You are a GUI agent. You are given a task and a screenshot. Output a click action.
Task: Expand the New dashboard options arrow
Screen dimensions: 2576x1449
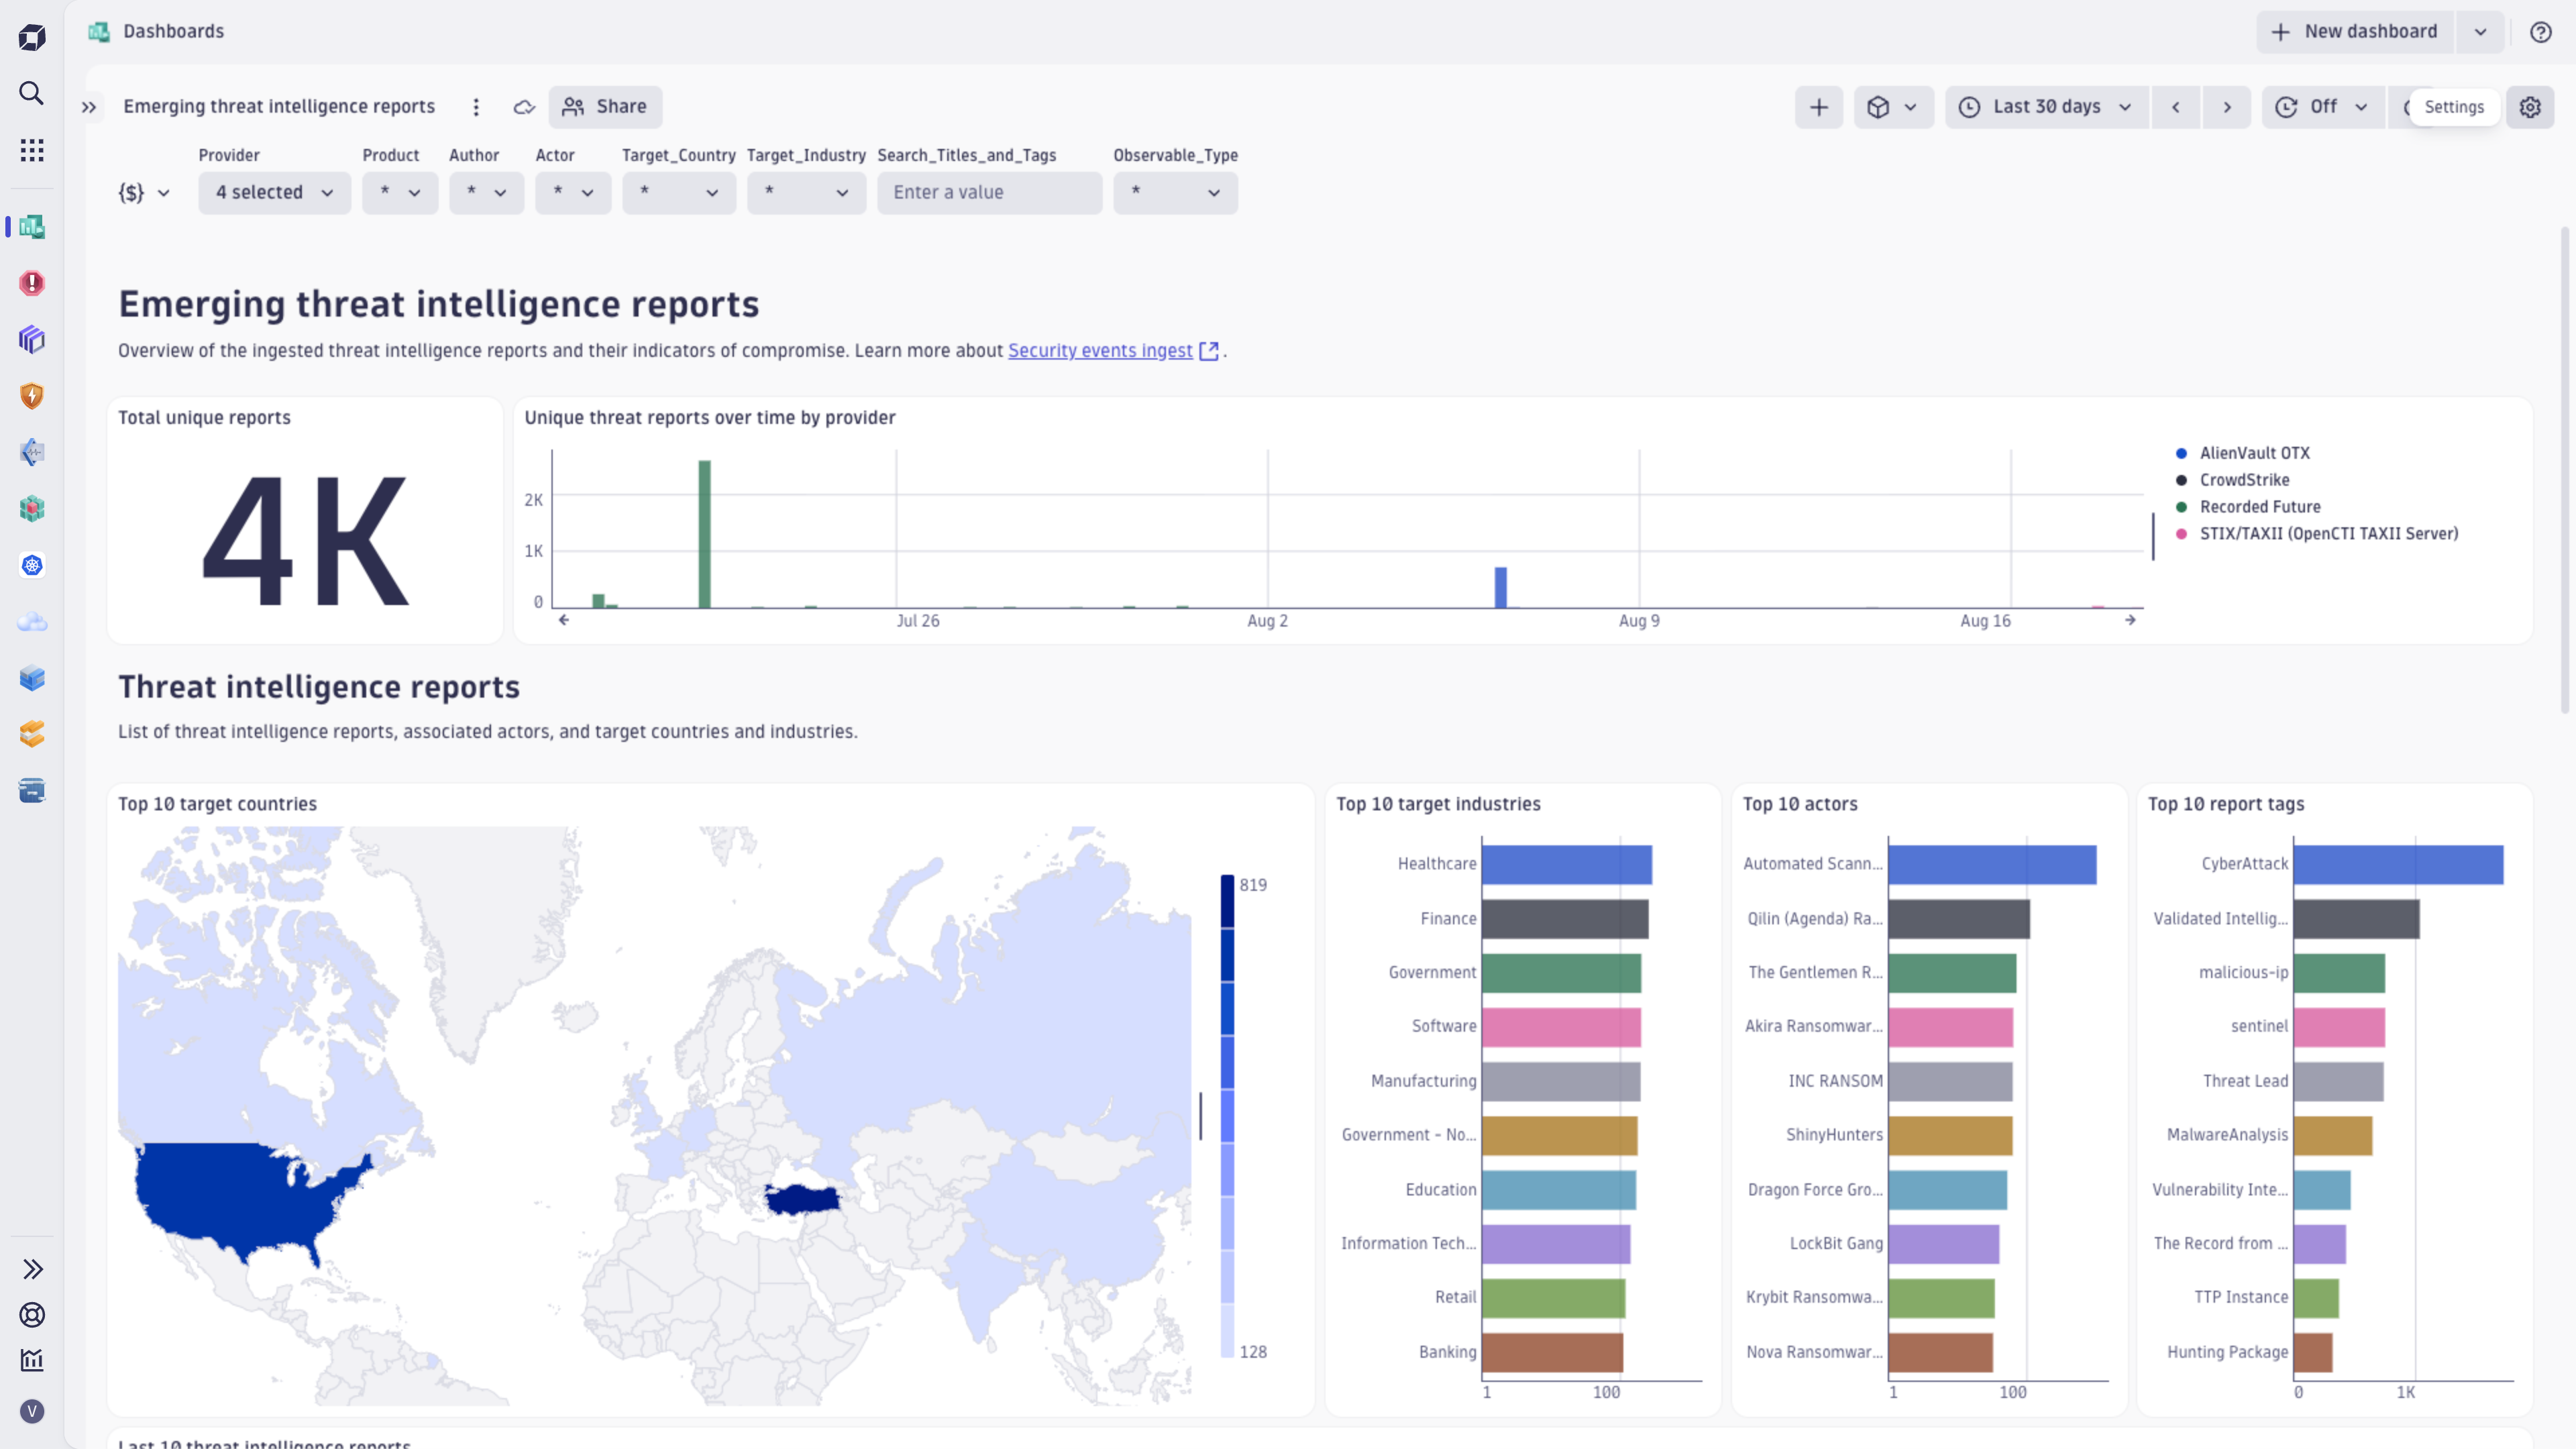click(2480, 32)
